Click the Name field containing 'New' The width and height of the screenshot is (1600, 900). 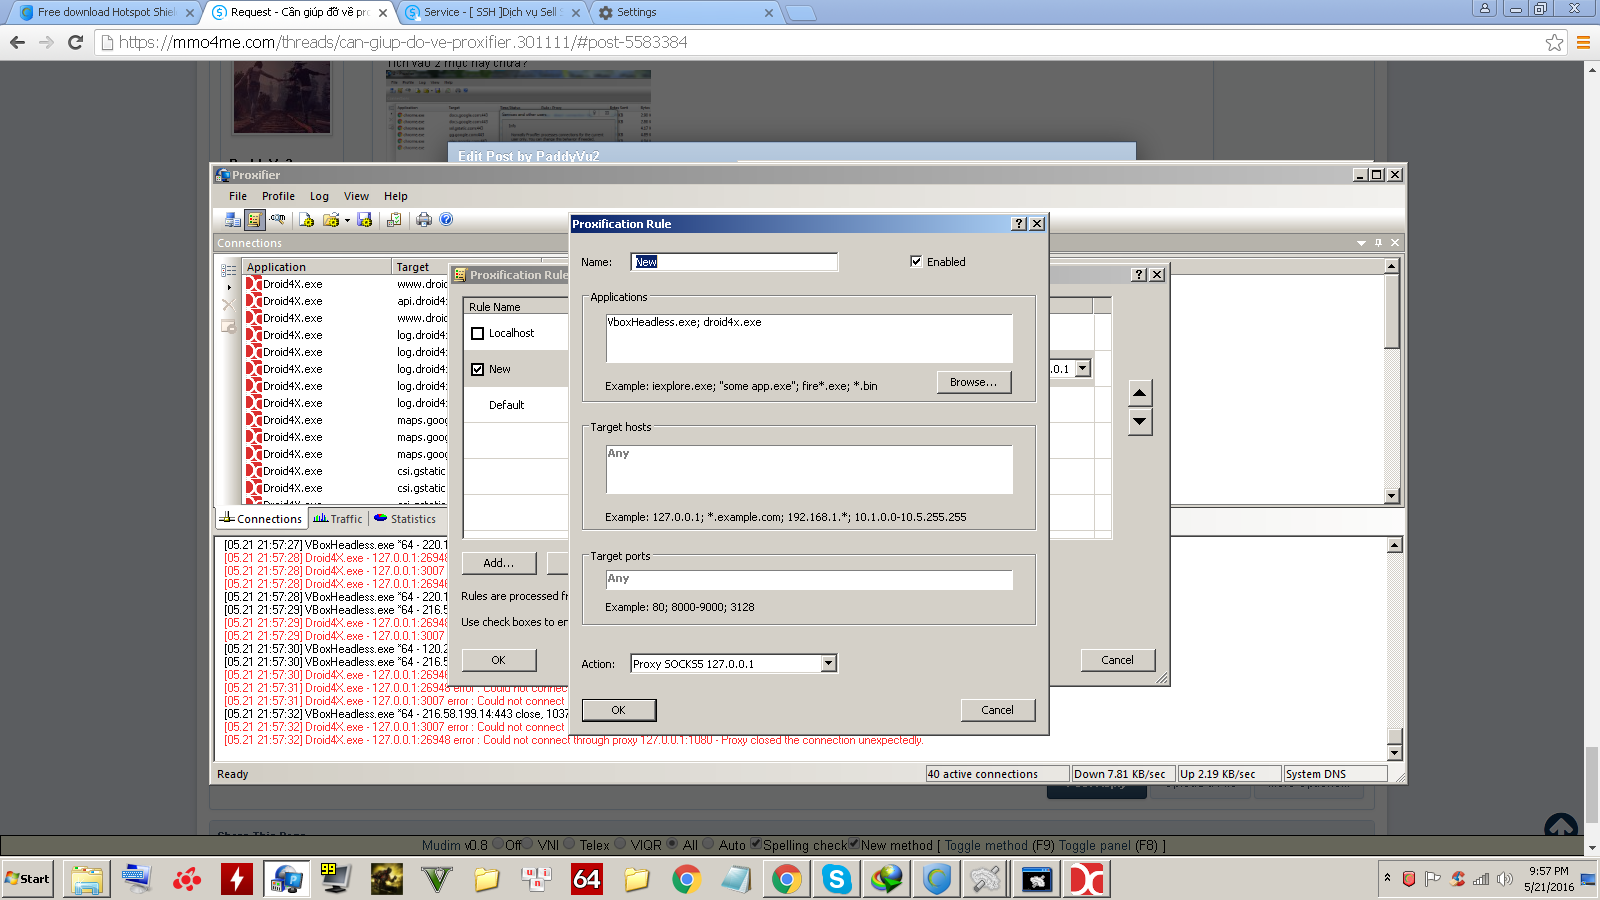click(x=734, y=262)
